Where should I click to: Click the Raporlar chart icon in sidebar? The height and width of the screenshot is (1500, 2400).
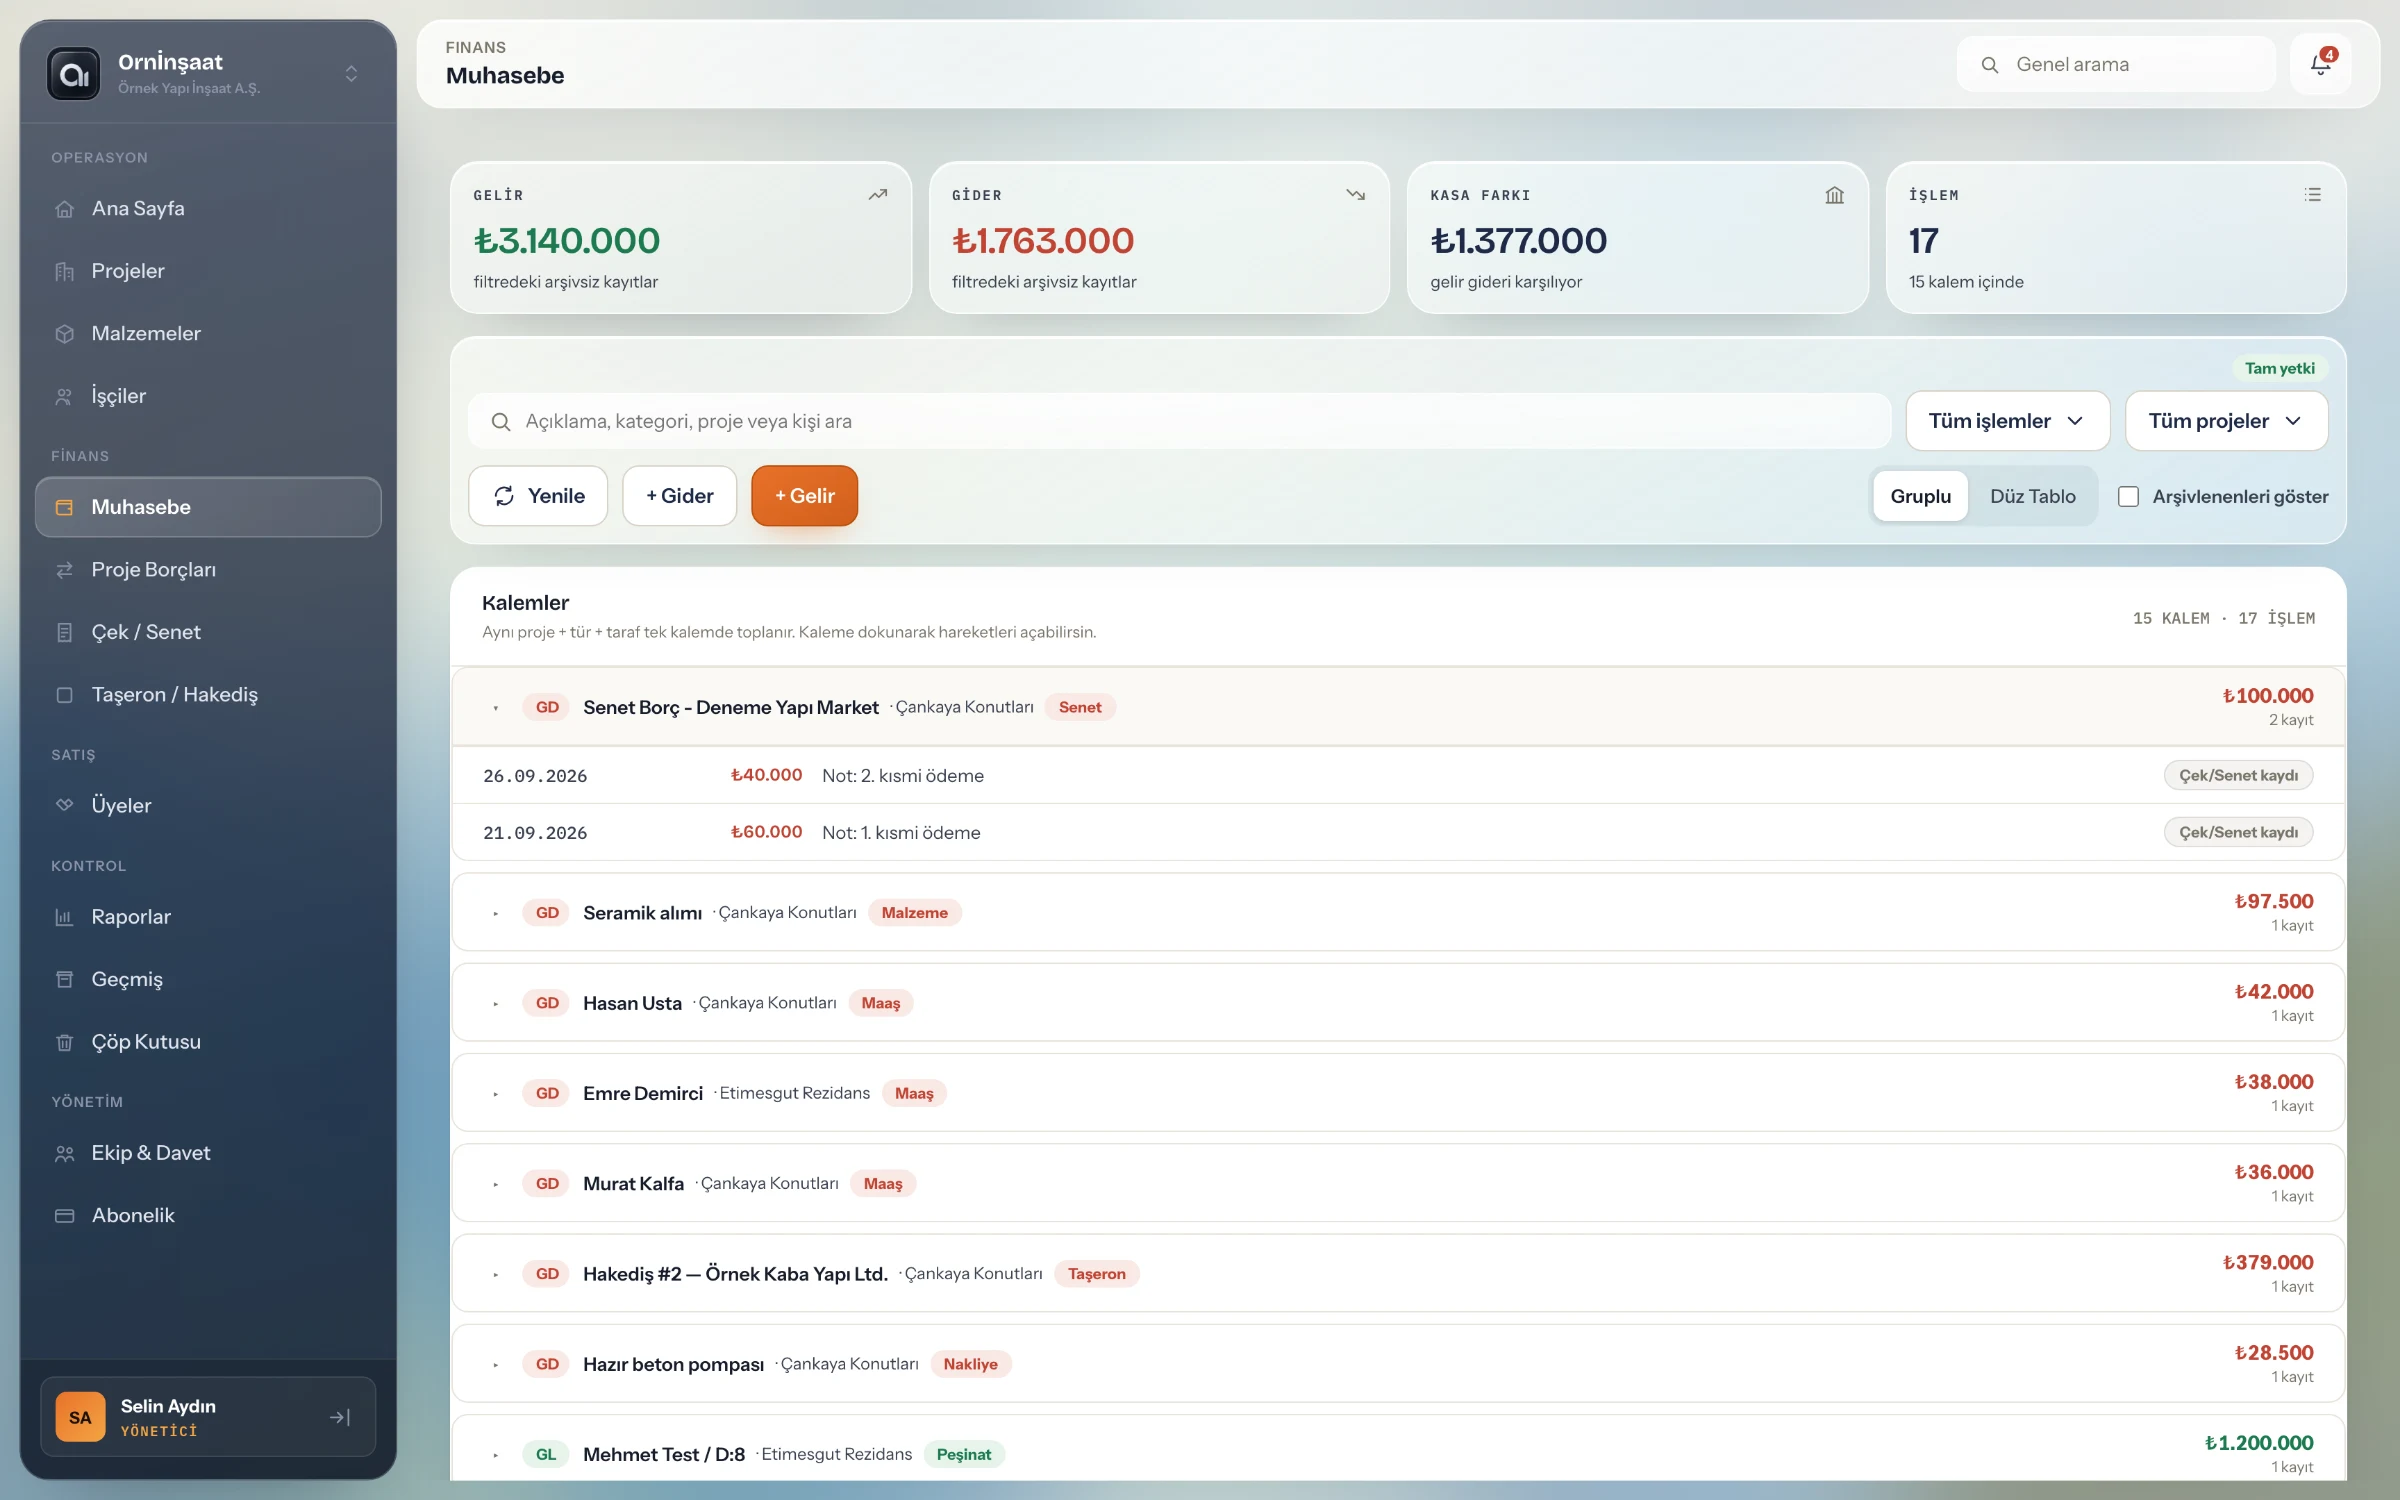(x=65, y=917)
